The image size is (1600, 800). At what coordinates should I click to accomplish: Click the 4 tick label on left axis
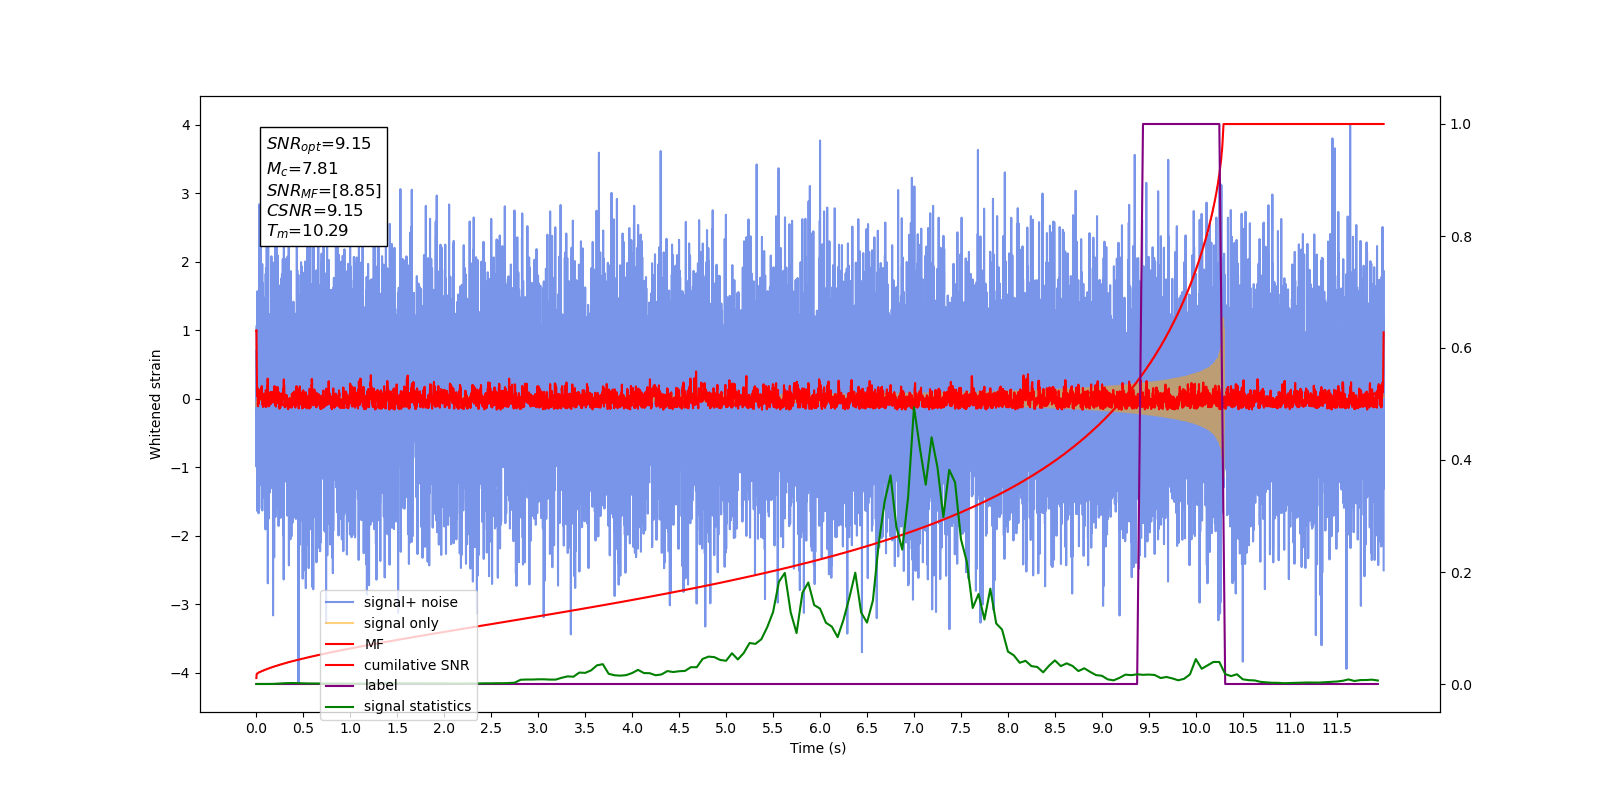click(186, 125)
